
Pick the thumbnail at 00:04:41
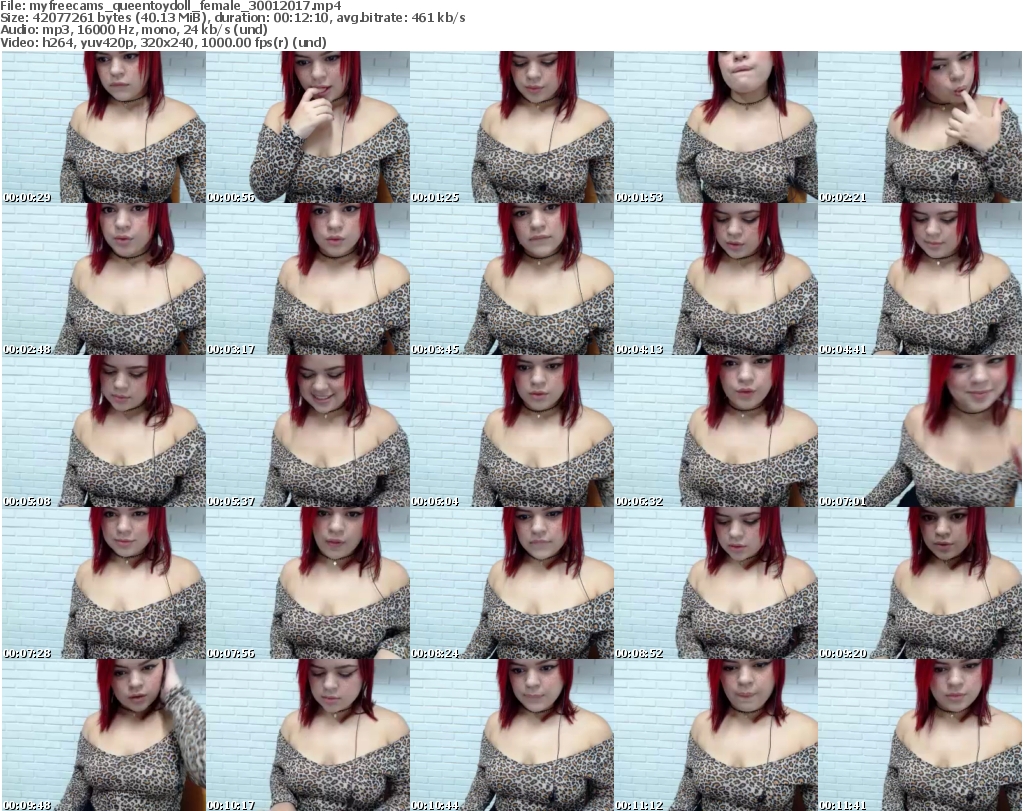pyautogui.click(x=920, y=279)
